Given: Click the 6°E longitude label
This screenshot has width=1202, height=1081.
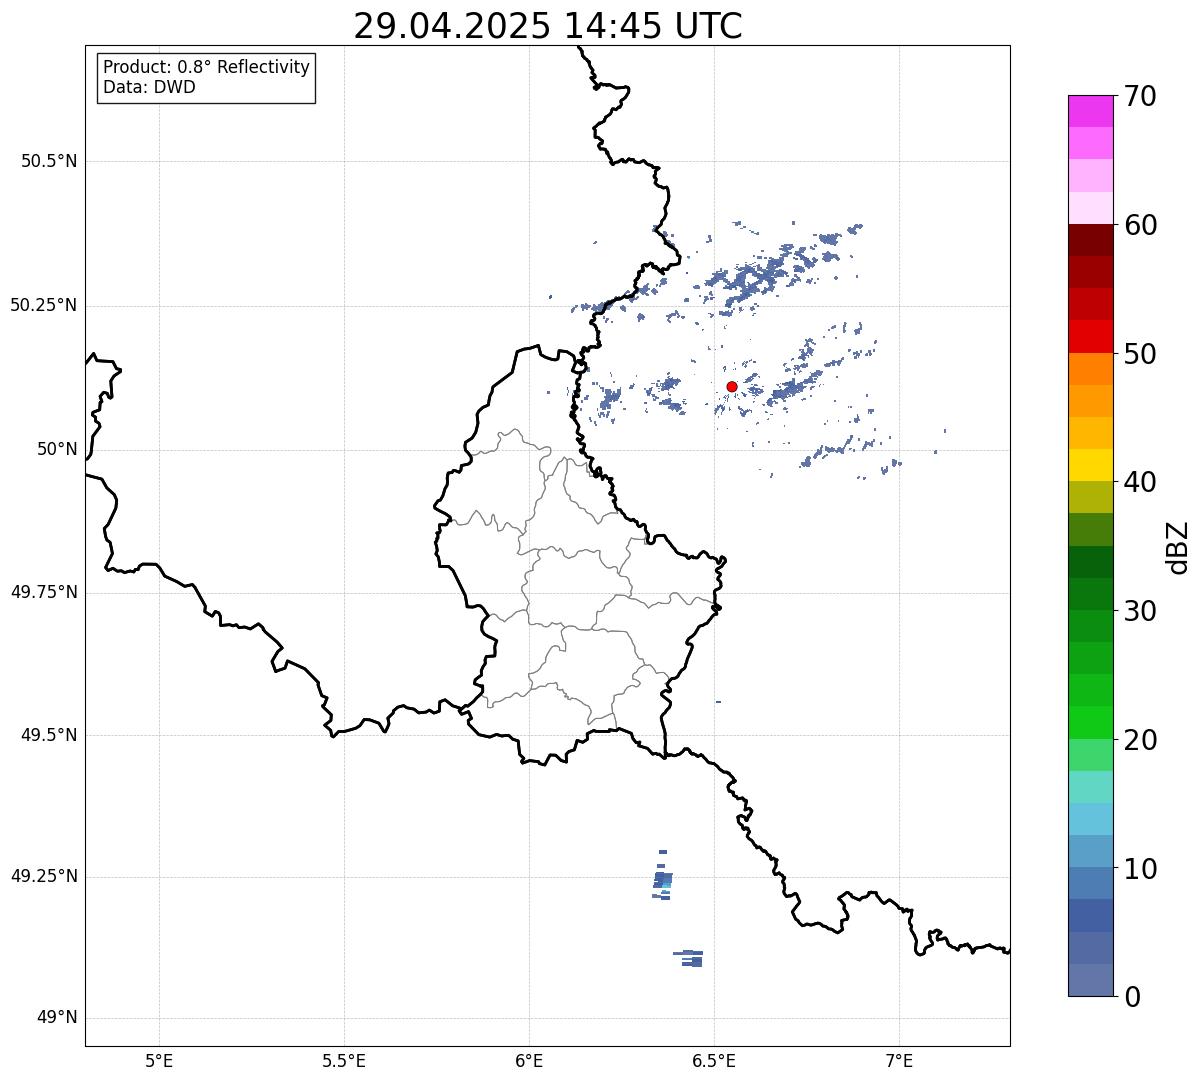Looking at the screenshot, I should (x=529, y=1061).
